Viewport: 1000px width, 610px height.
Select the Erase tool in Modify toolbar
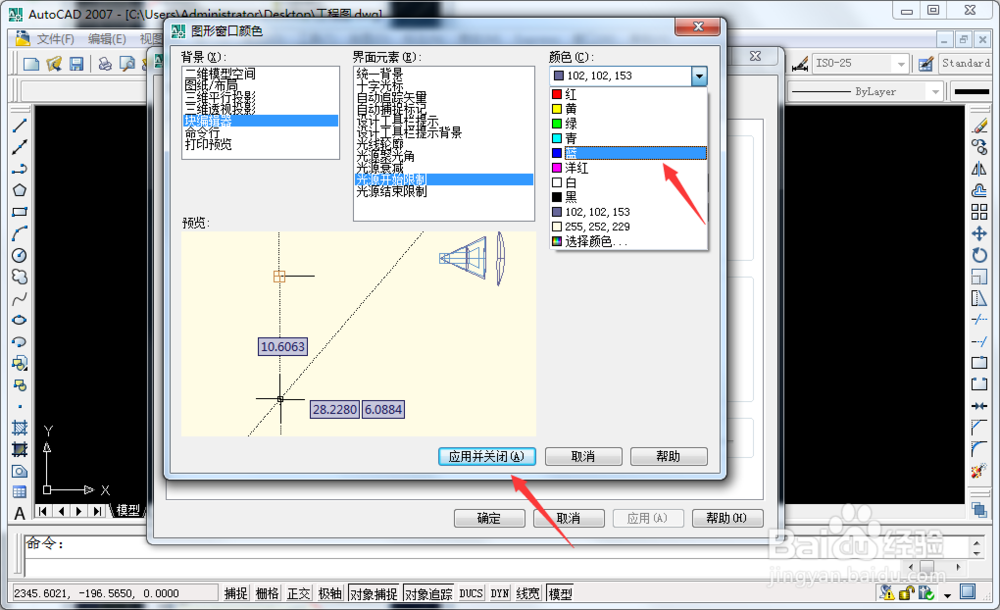coord(979,126)
